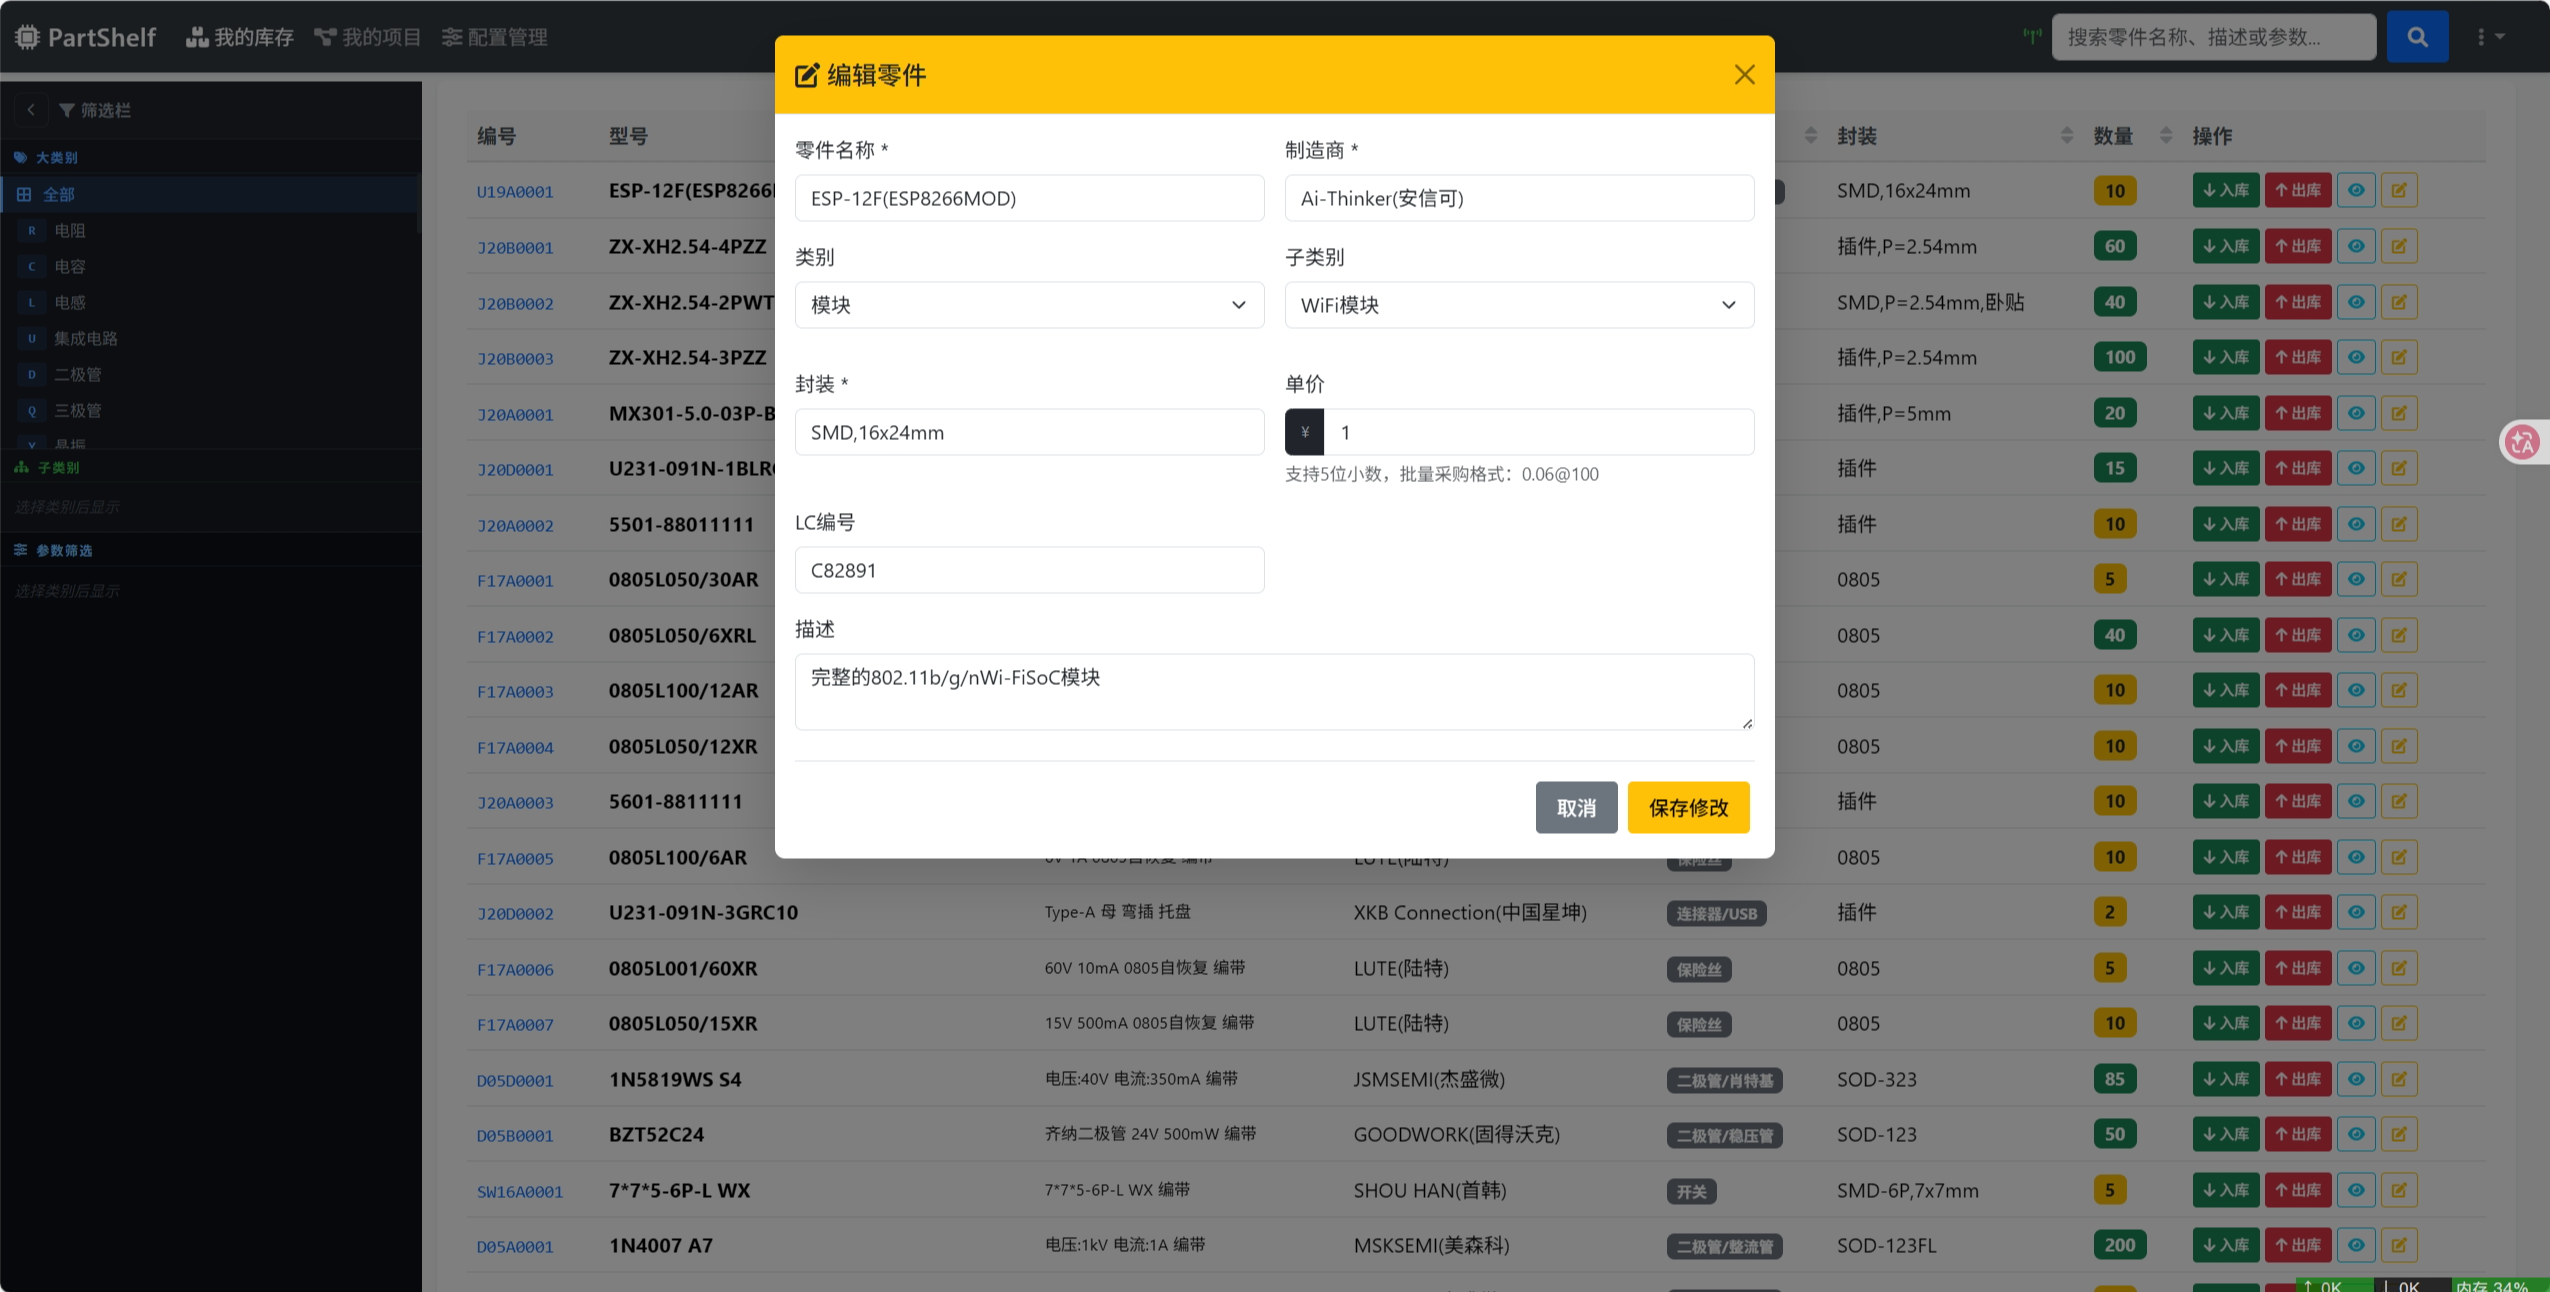Select 集成电路 category in sidebar

210,338
